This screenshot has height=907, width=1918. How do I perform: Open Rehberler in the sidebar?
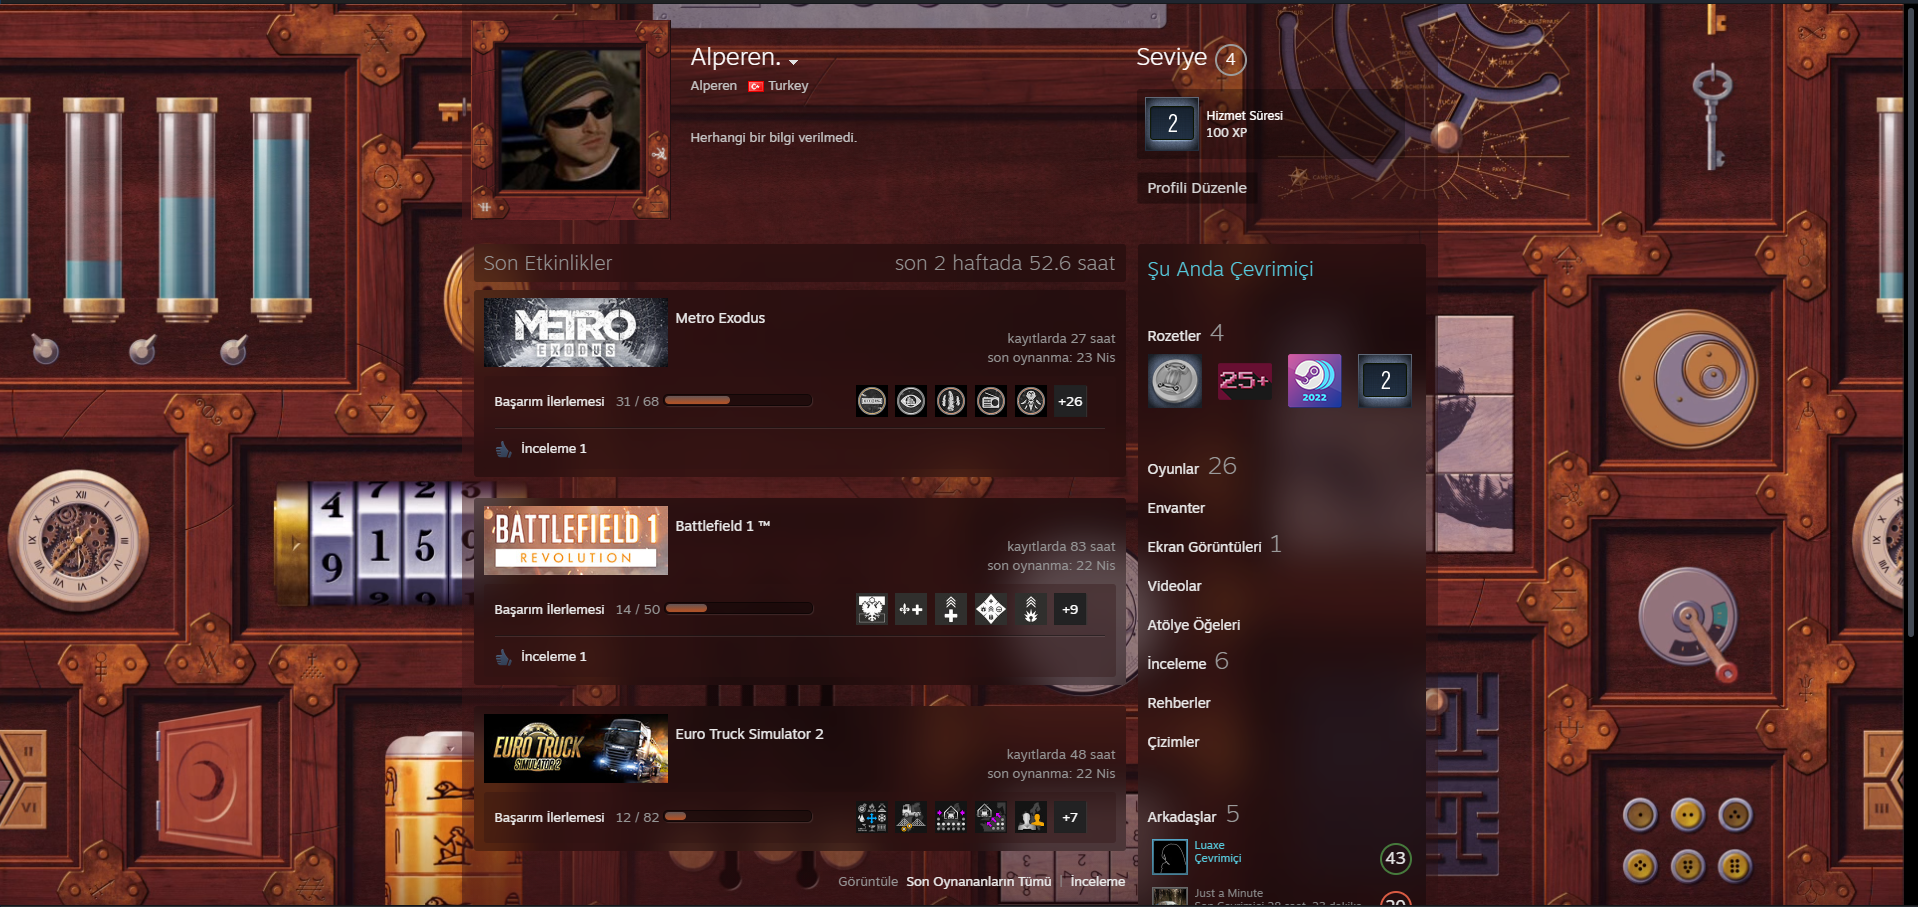pos(1178,703)
